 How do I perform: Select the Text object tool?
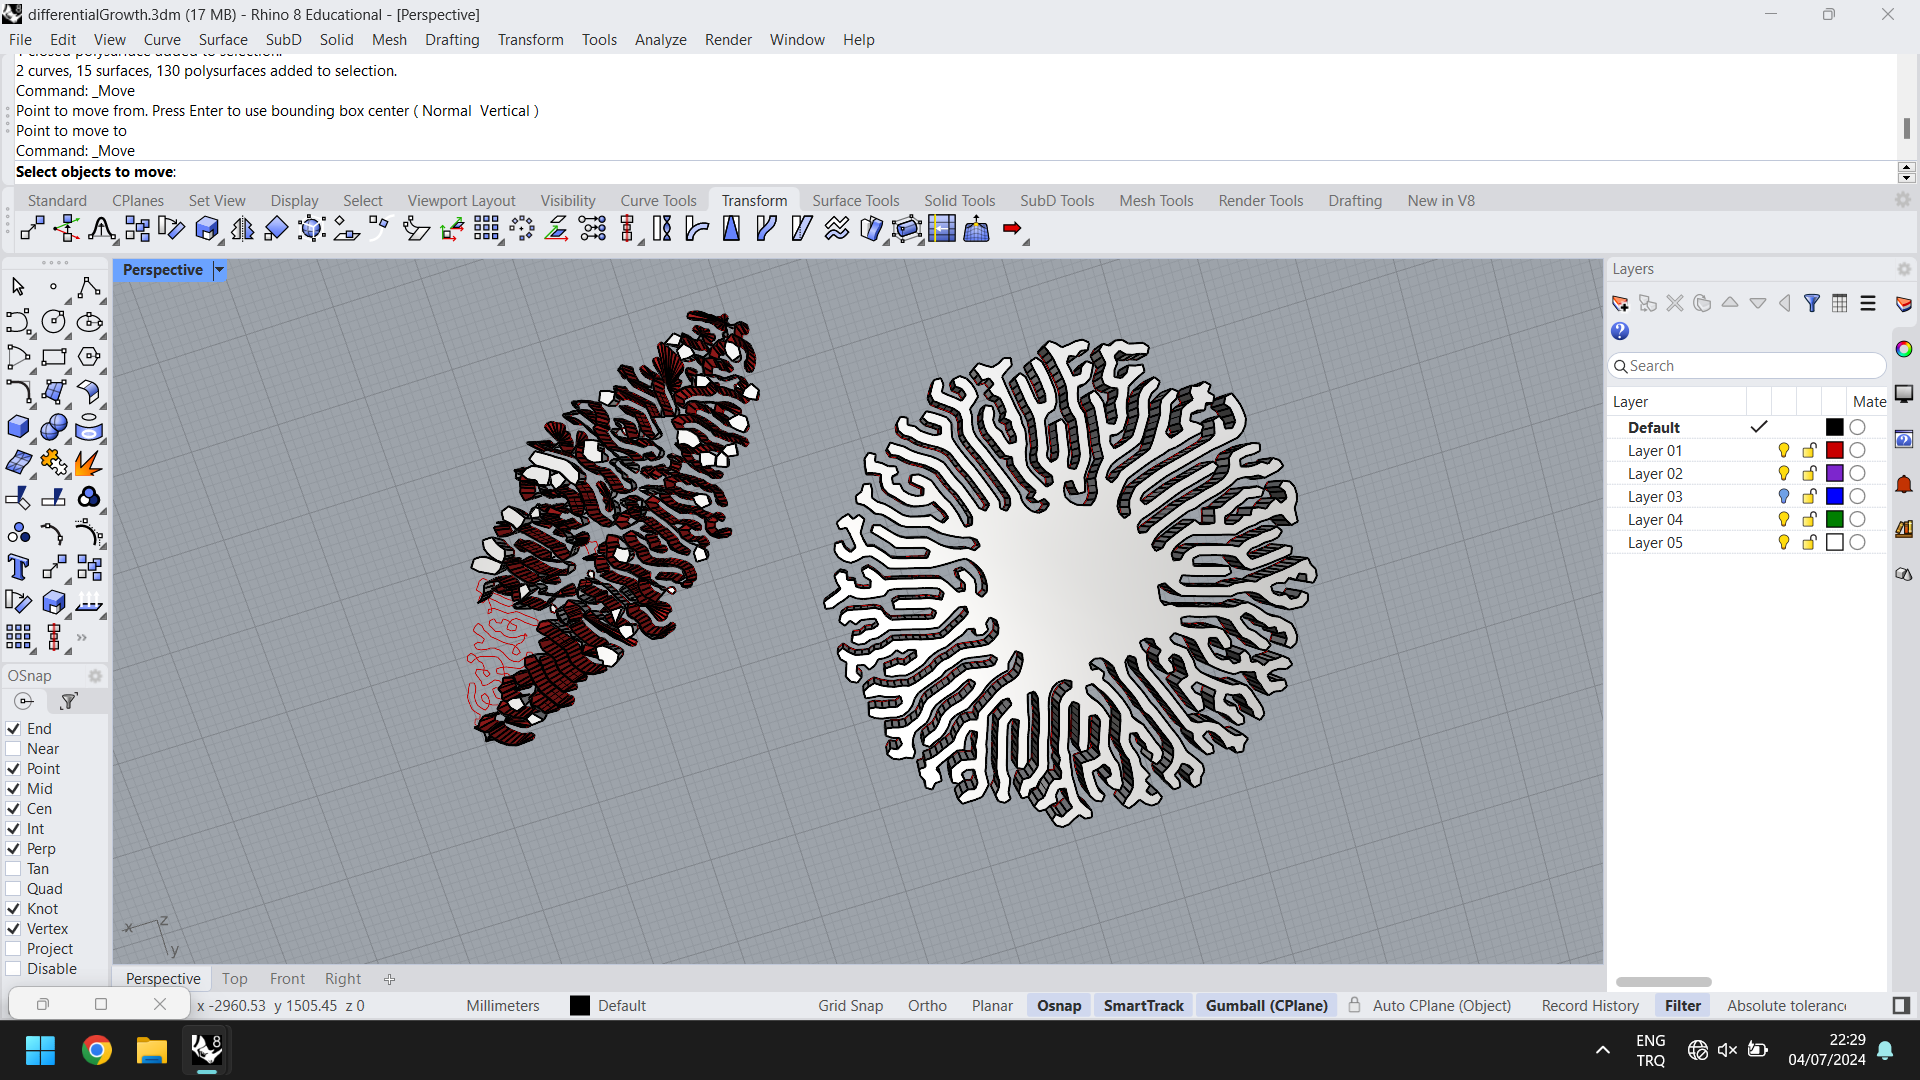18,568
